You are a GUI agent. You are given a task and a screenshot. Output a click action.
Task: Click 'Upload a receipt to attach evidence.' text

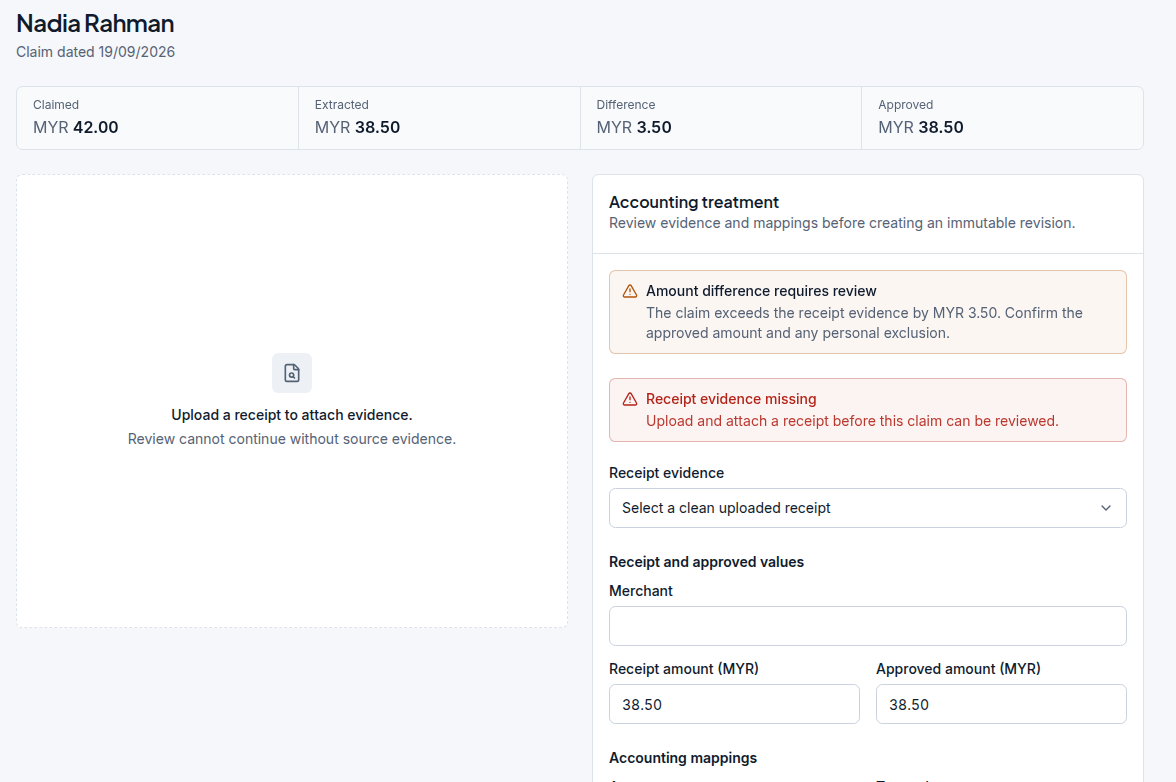[x=292, y=415]
